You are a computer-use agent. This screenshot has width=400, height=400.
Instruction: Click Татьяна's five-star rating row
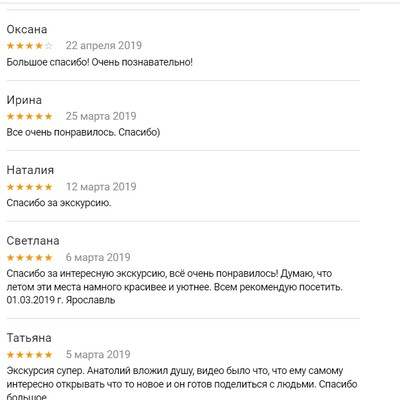[29, 355]
